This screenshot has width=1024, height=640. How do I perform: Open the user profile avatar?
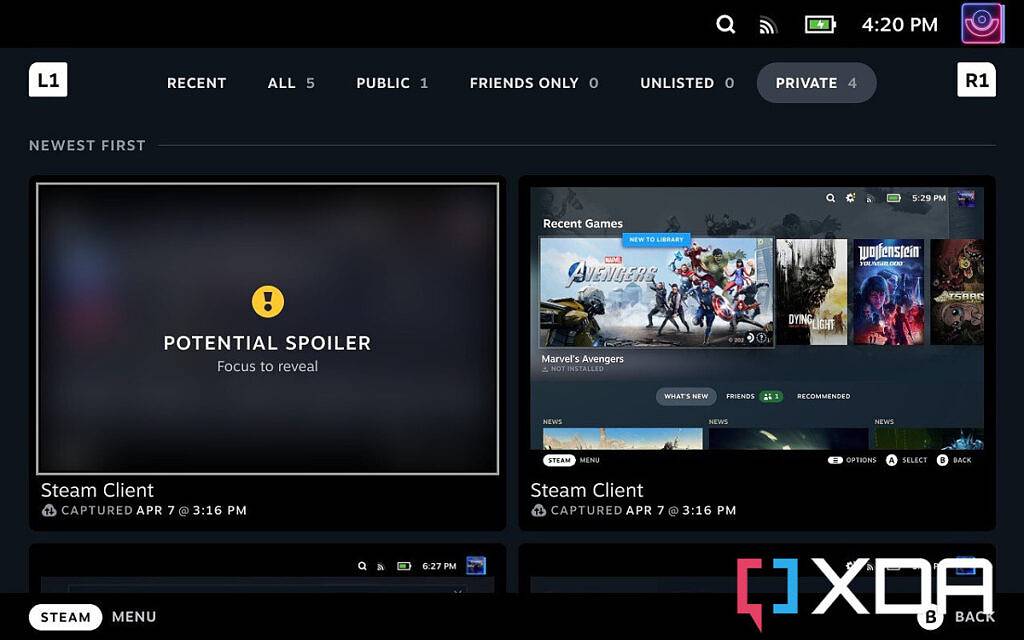[983, 24]
